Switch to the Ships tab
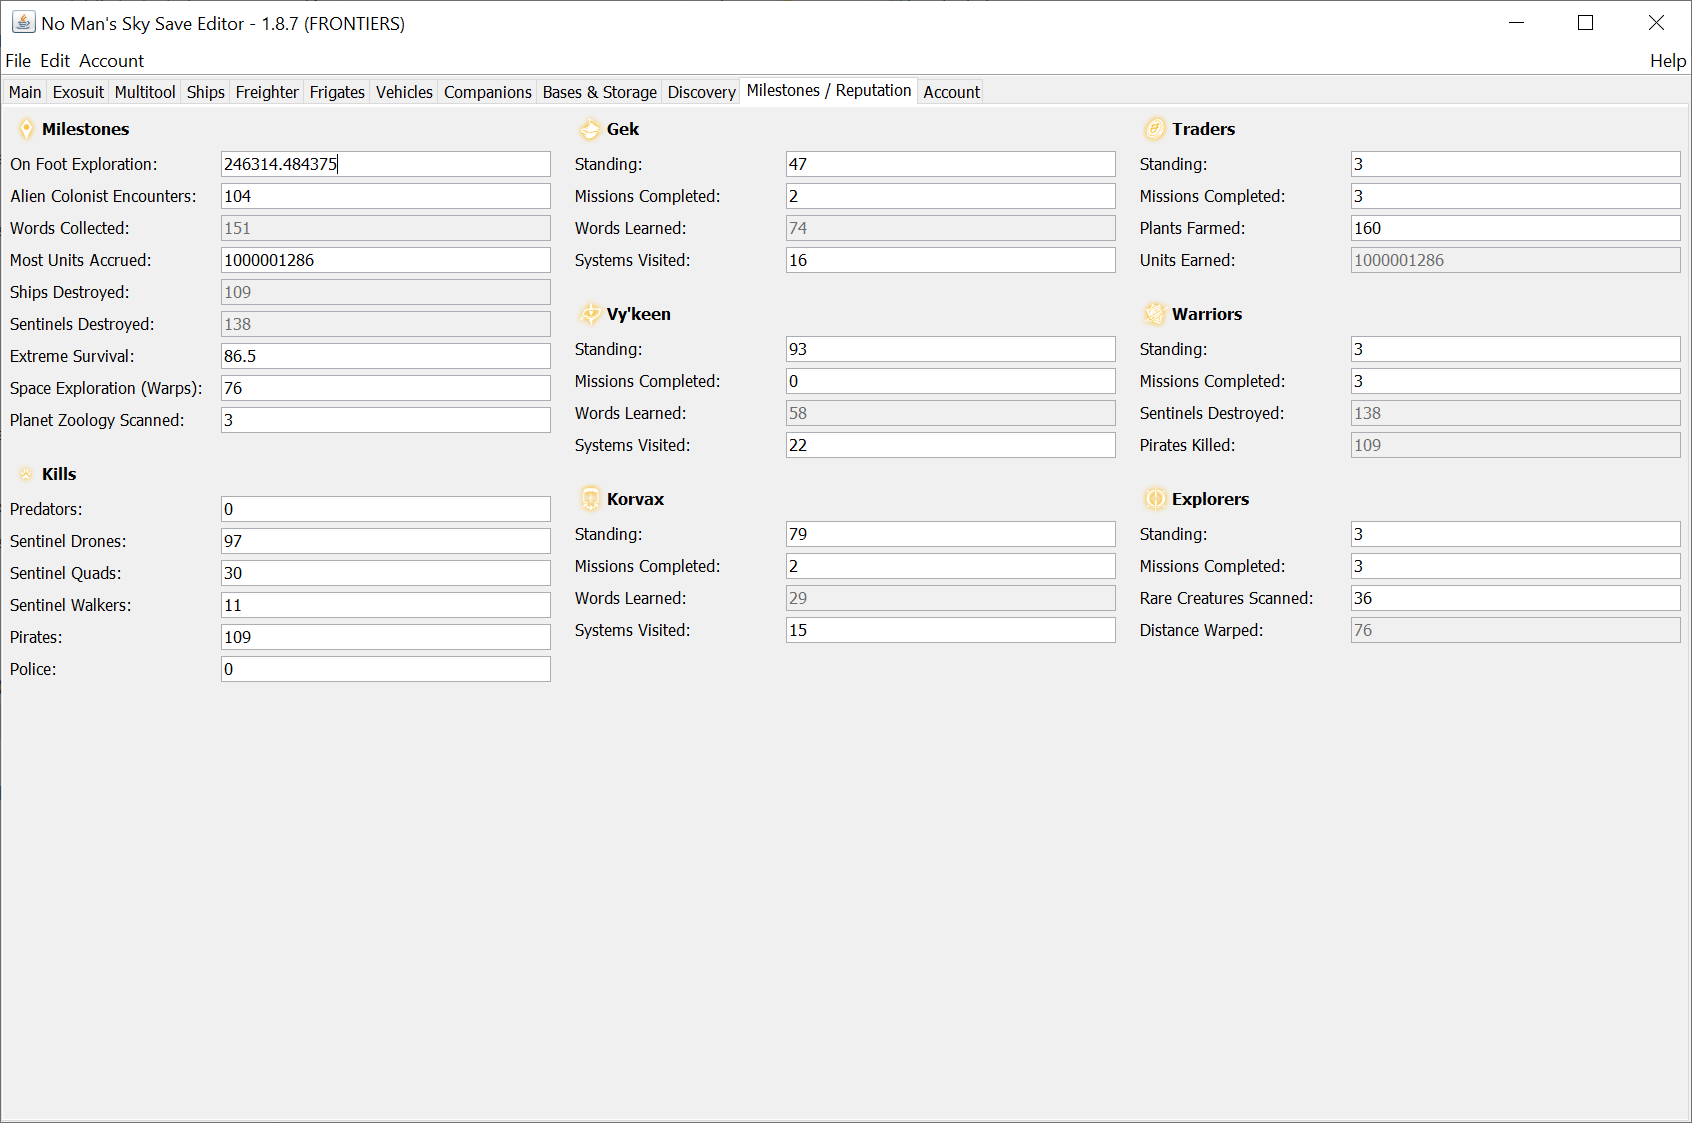 (x=205, y=92)
